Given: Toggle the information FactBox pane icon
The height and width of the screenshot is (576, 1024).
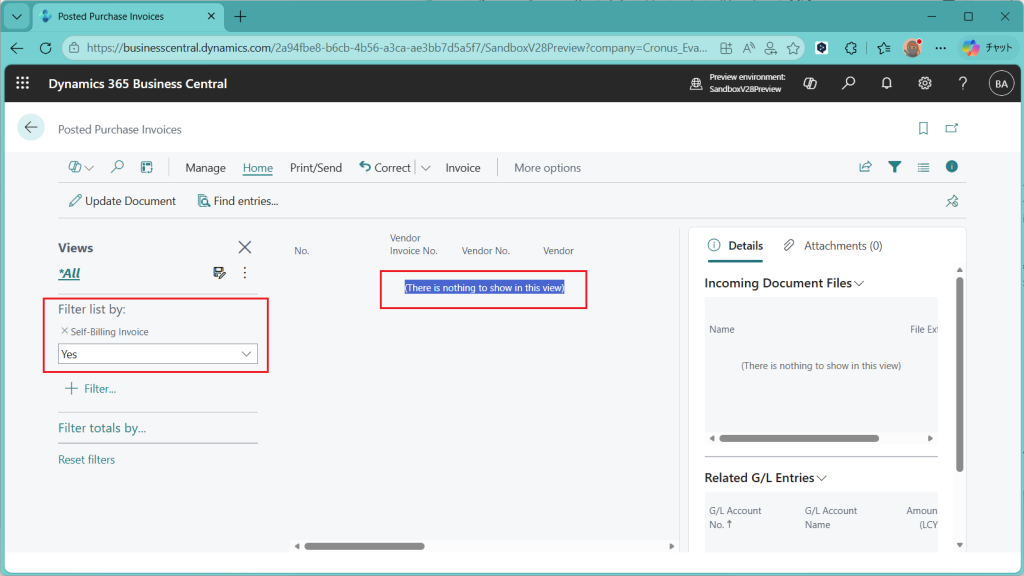Looking at the screenshot, I should click(952, 167).
